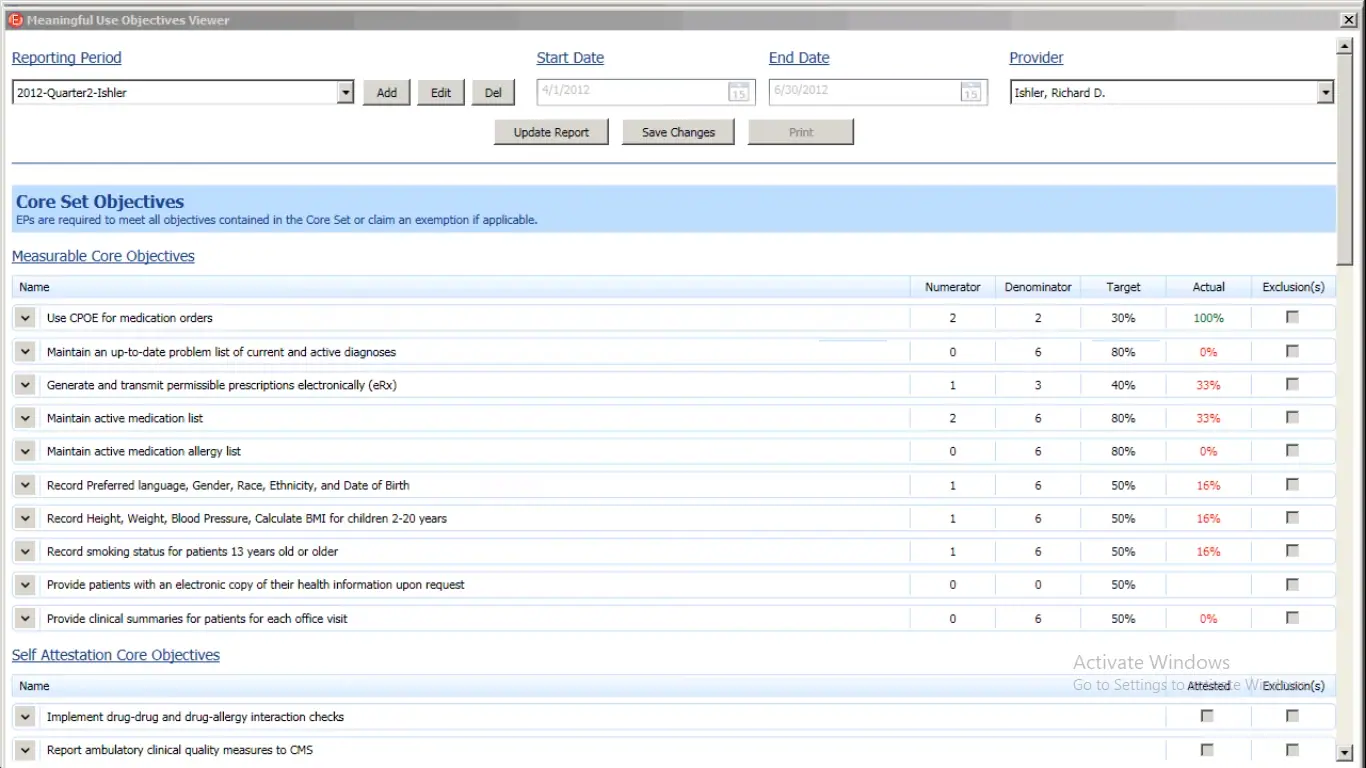Viewport: 1366px width, 768px height.
Task: Edit the selected reporting period
Action: (440, 92)
